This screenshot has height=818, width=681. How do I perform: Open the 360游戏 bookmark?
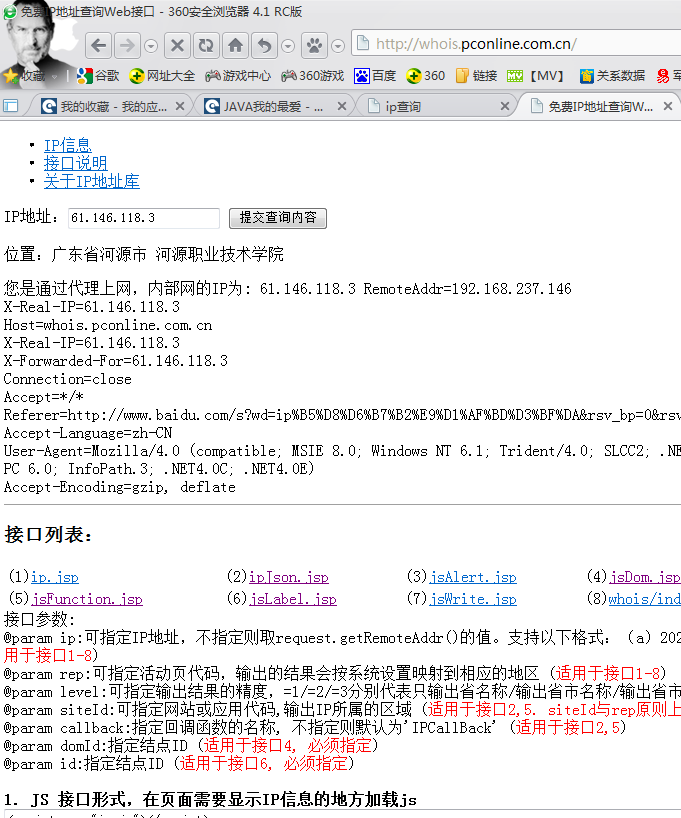tap(313, 76)
